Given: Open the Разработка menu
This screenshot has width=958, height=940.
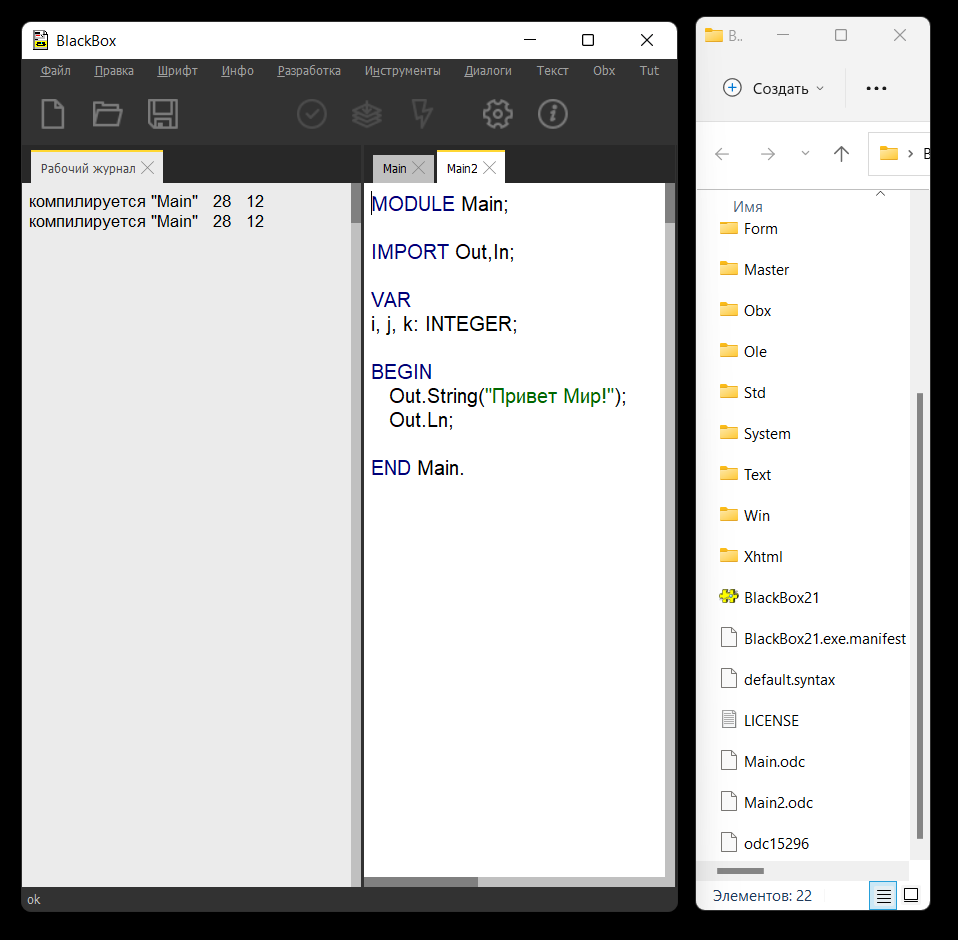Looking at the screenshot, I should tap(309, 71).
